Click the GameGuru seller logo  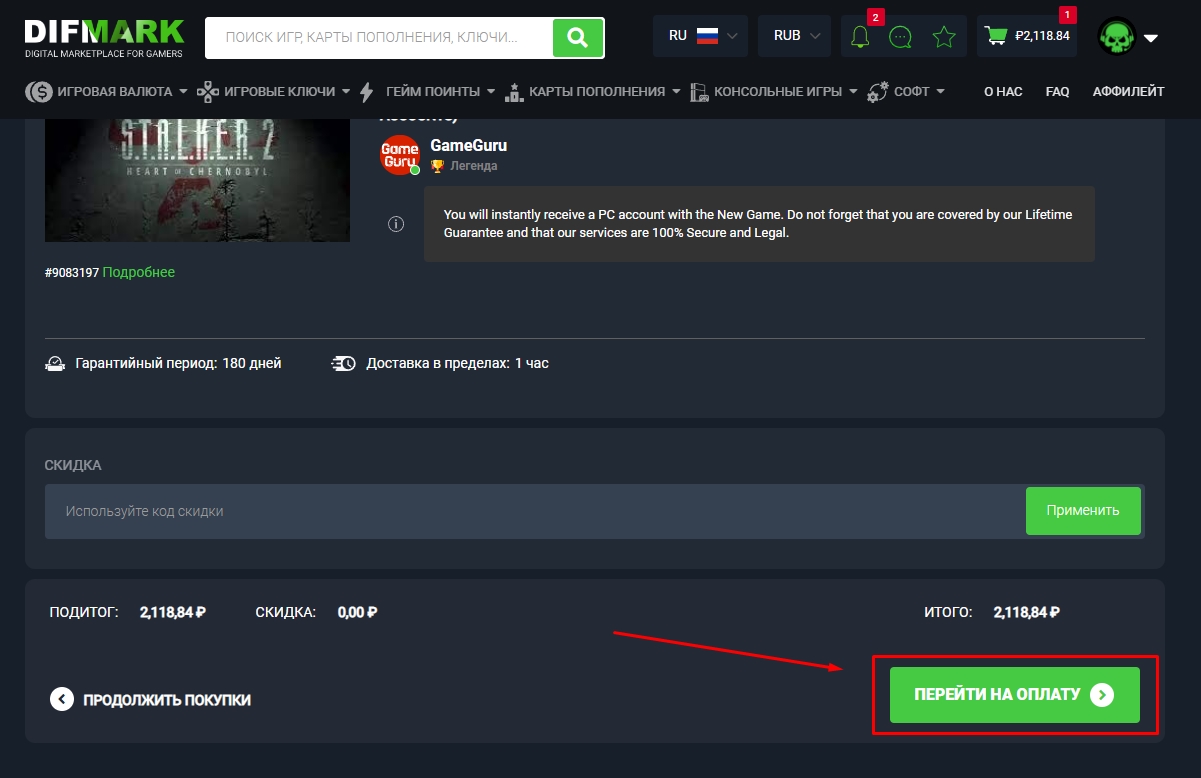click(399, 155)
